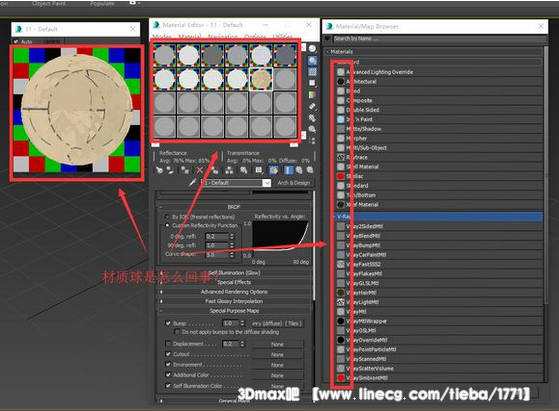Switch to the Object Paint ribbon tab

click(x=49, y=4)
